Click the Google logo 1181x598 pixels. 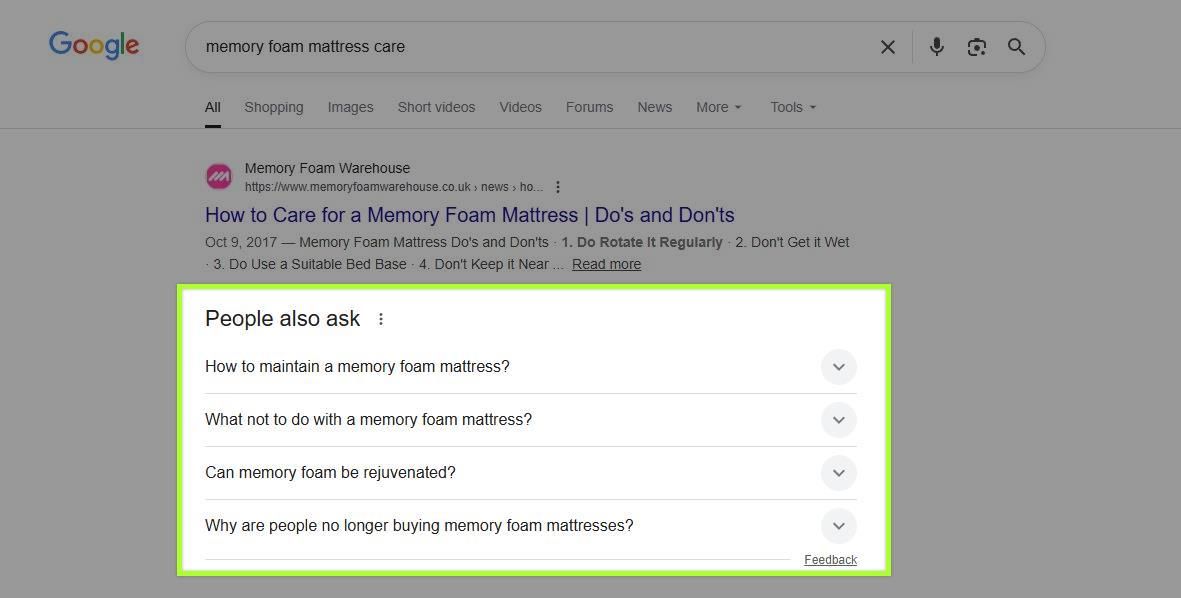pos(94,46)
